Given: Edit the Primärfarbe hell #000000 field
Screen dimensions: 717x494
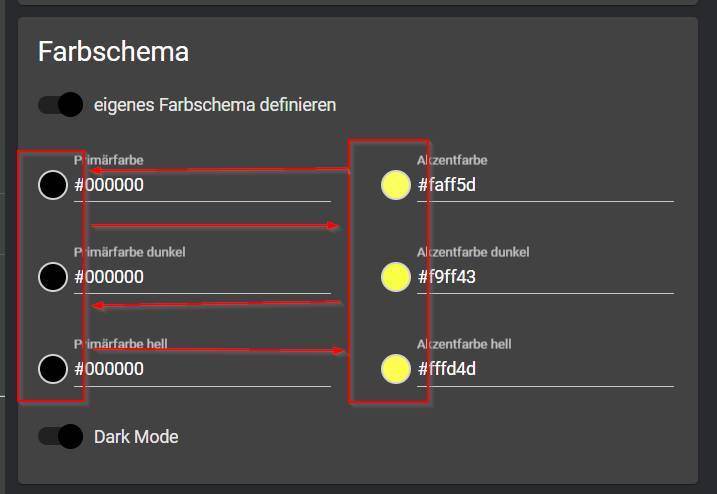Looking at the screenshot, I should tap(200, 369).
